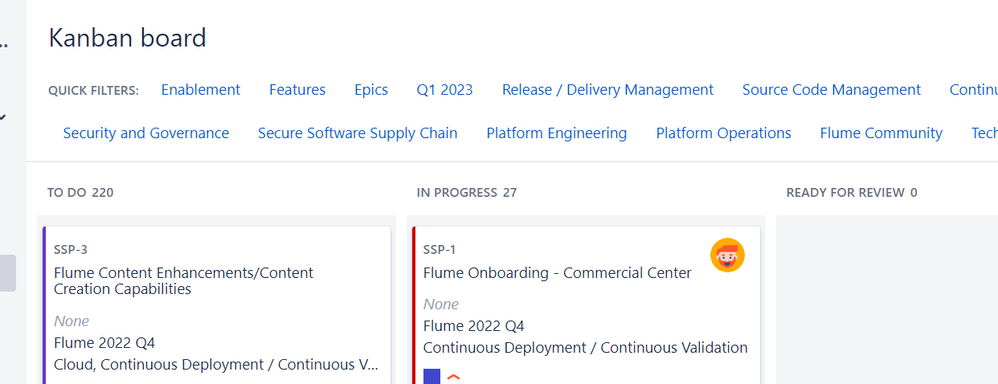Click the red priority chevron on SSP-1
This screenshot has height=384, width=998.
[x=453, y=378]
